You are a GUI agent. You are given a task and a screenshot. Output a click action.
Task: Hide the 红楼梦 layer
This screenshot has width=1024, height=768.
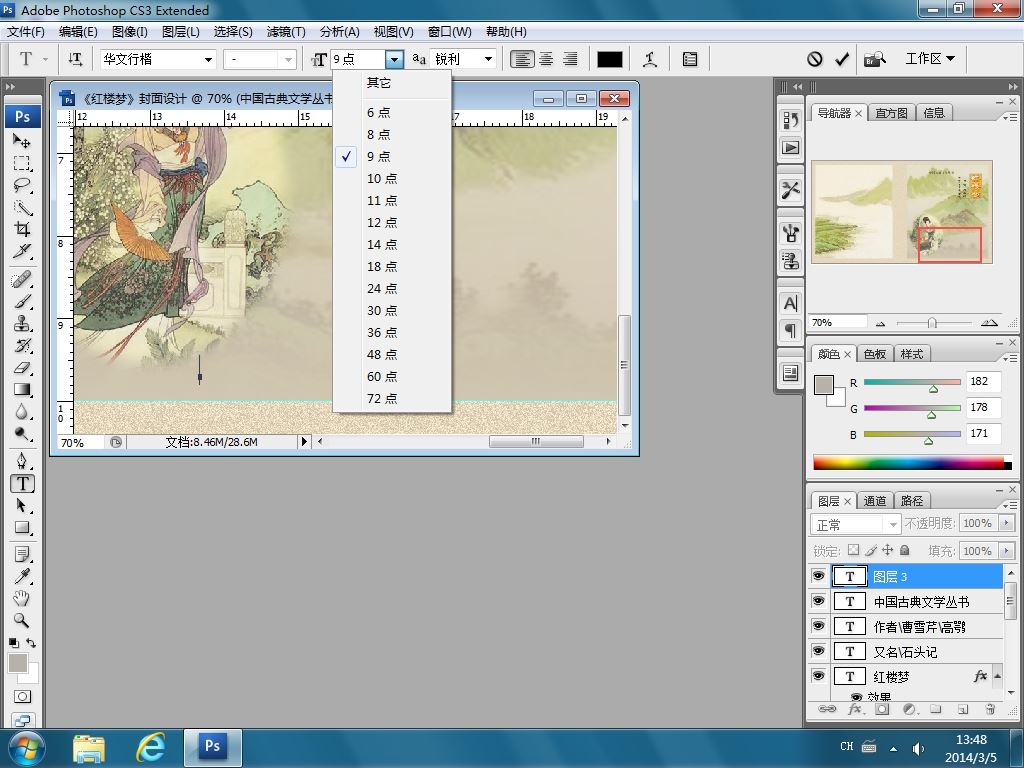[x=818, y=676]
